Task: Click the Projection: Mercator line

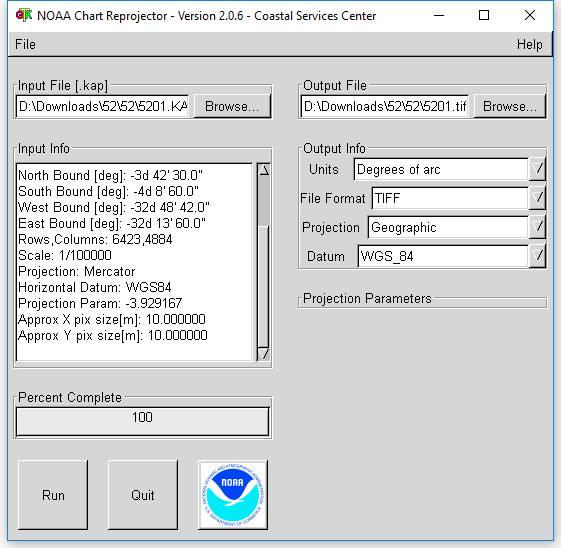Action: pos(77,271)
